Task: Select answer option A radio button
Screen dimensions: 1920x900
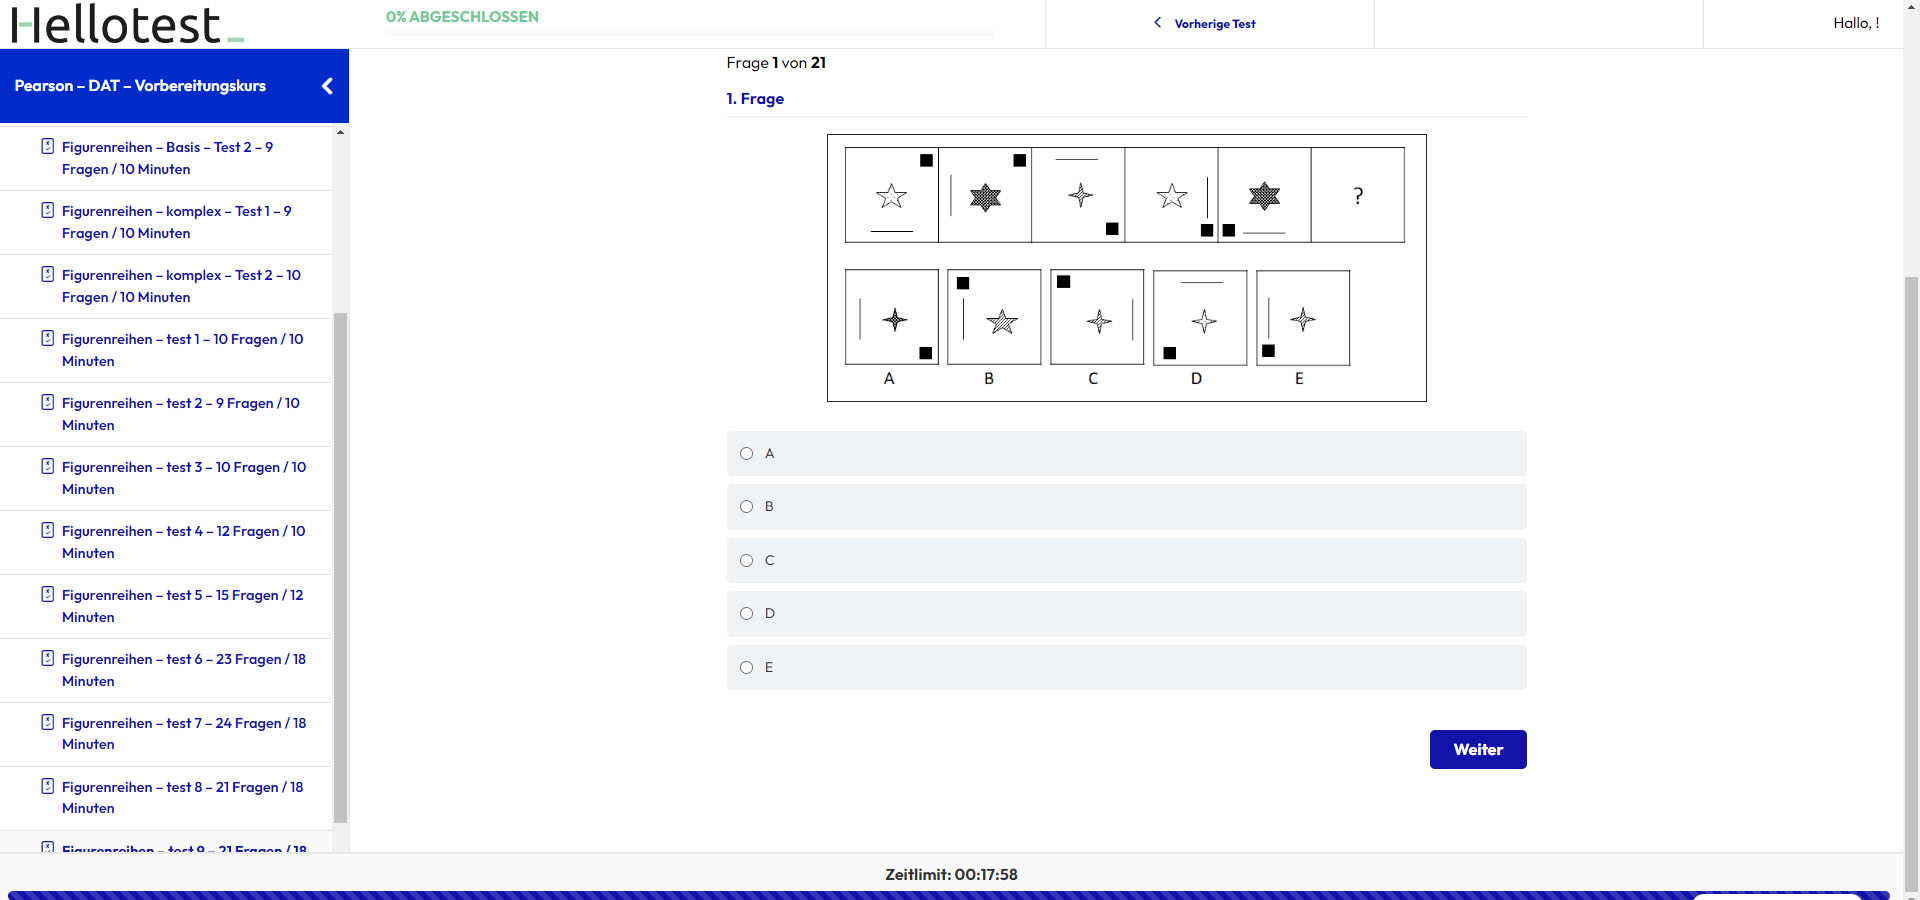Action: point(746,454)
